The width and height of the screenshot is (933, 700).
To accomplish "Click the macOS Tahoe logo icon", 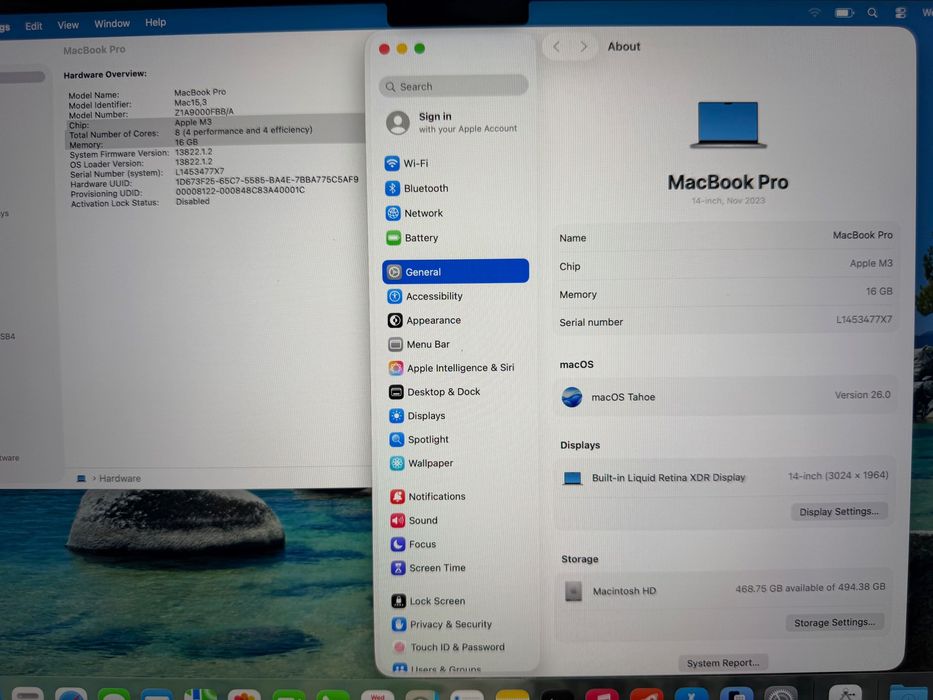I will tap(572, 397).
